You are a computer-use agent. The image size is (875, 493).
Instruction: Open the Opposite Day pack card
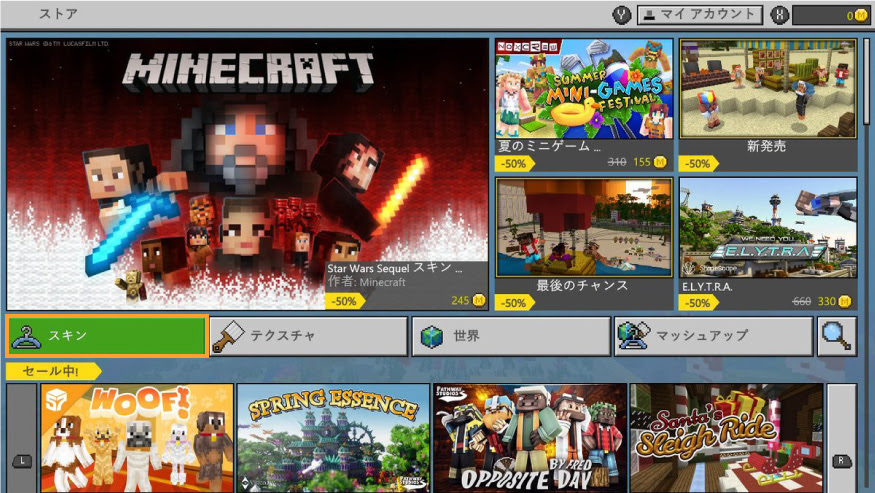(530, 438)
